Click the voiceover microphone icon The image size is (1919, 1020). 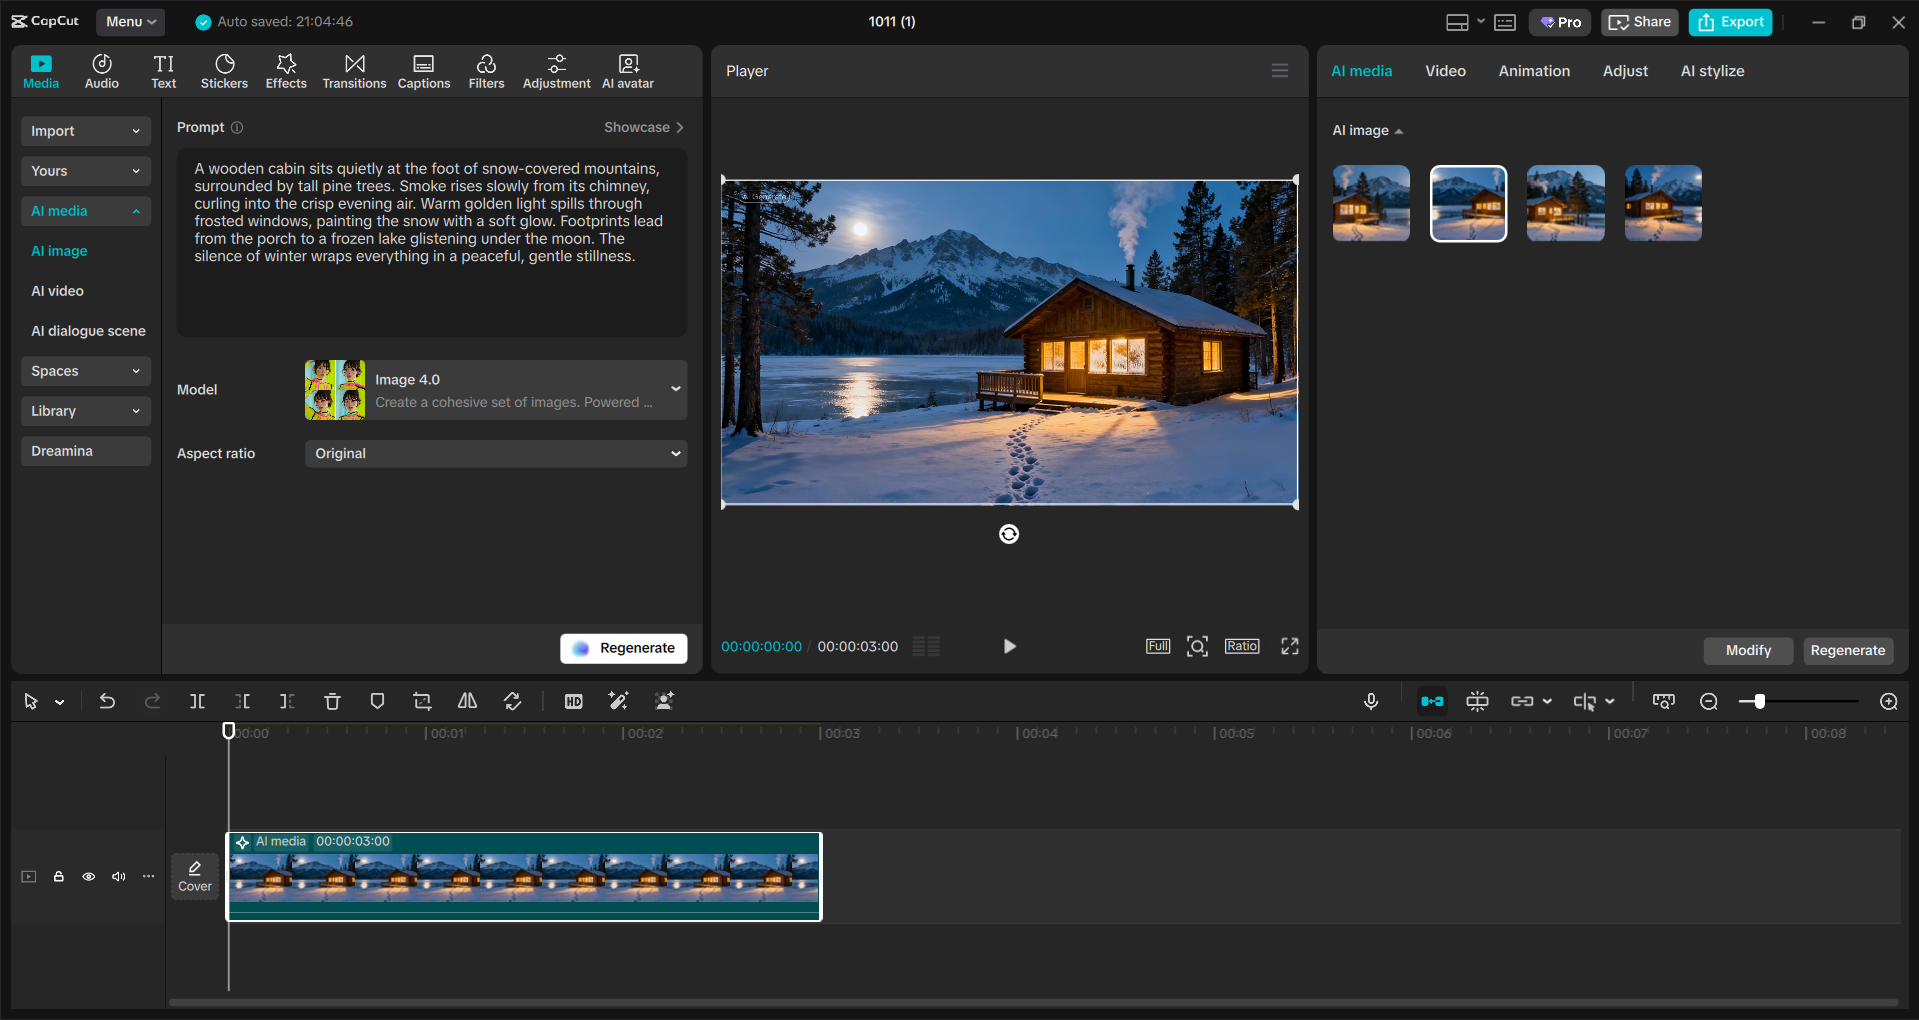point(1371,701)
